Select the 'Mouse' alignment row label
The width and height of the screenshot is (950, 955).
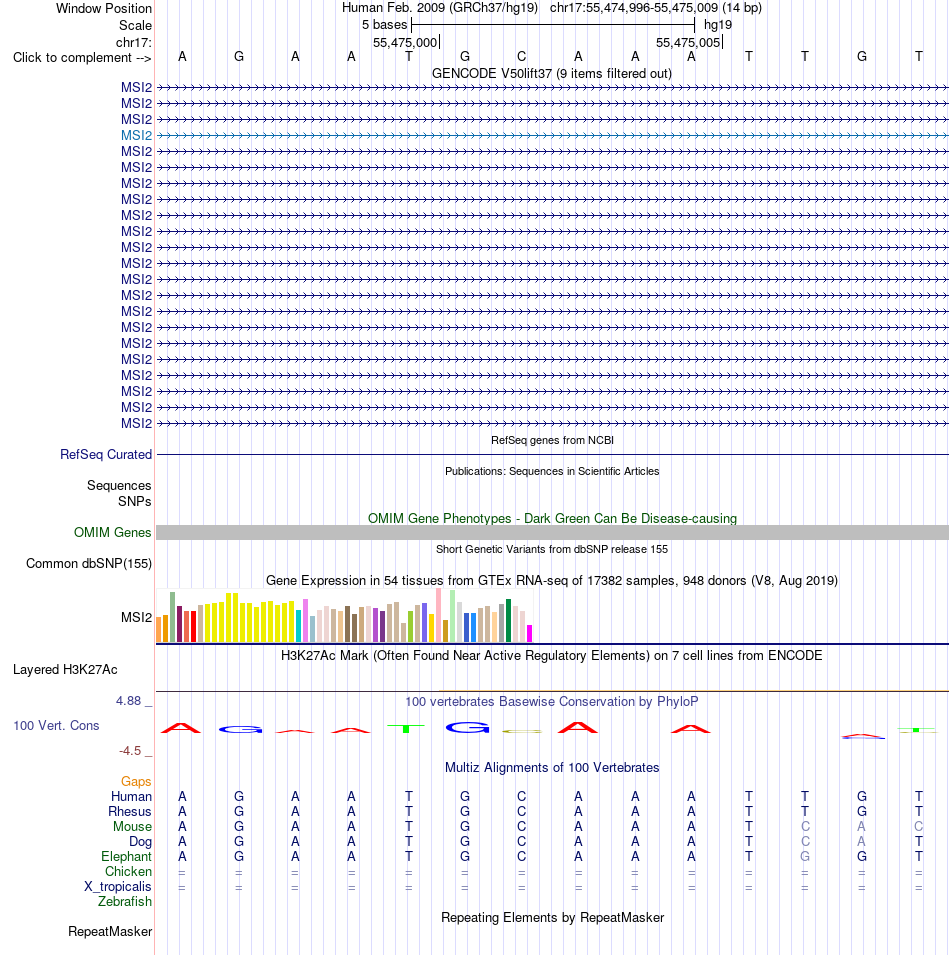click(132, 826)
